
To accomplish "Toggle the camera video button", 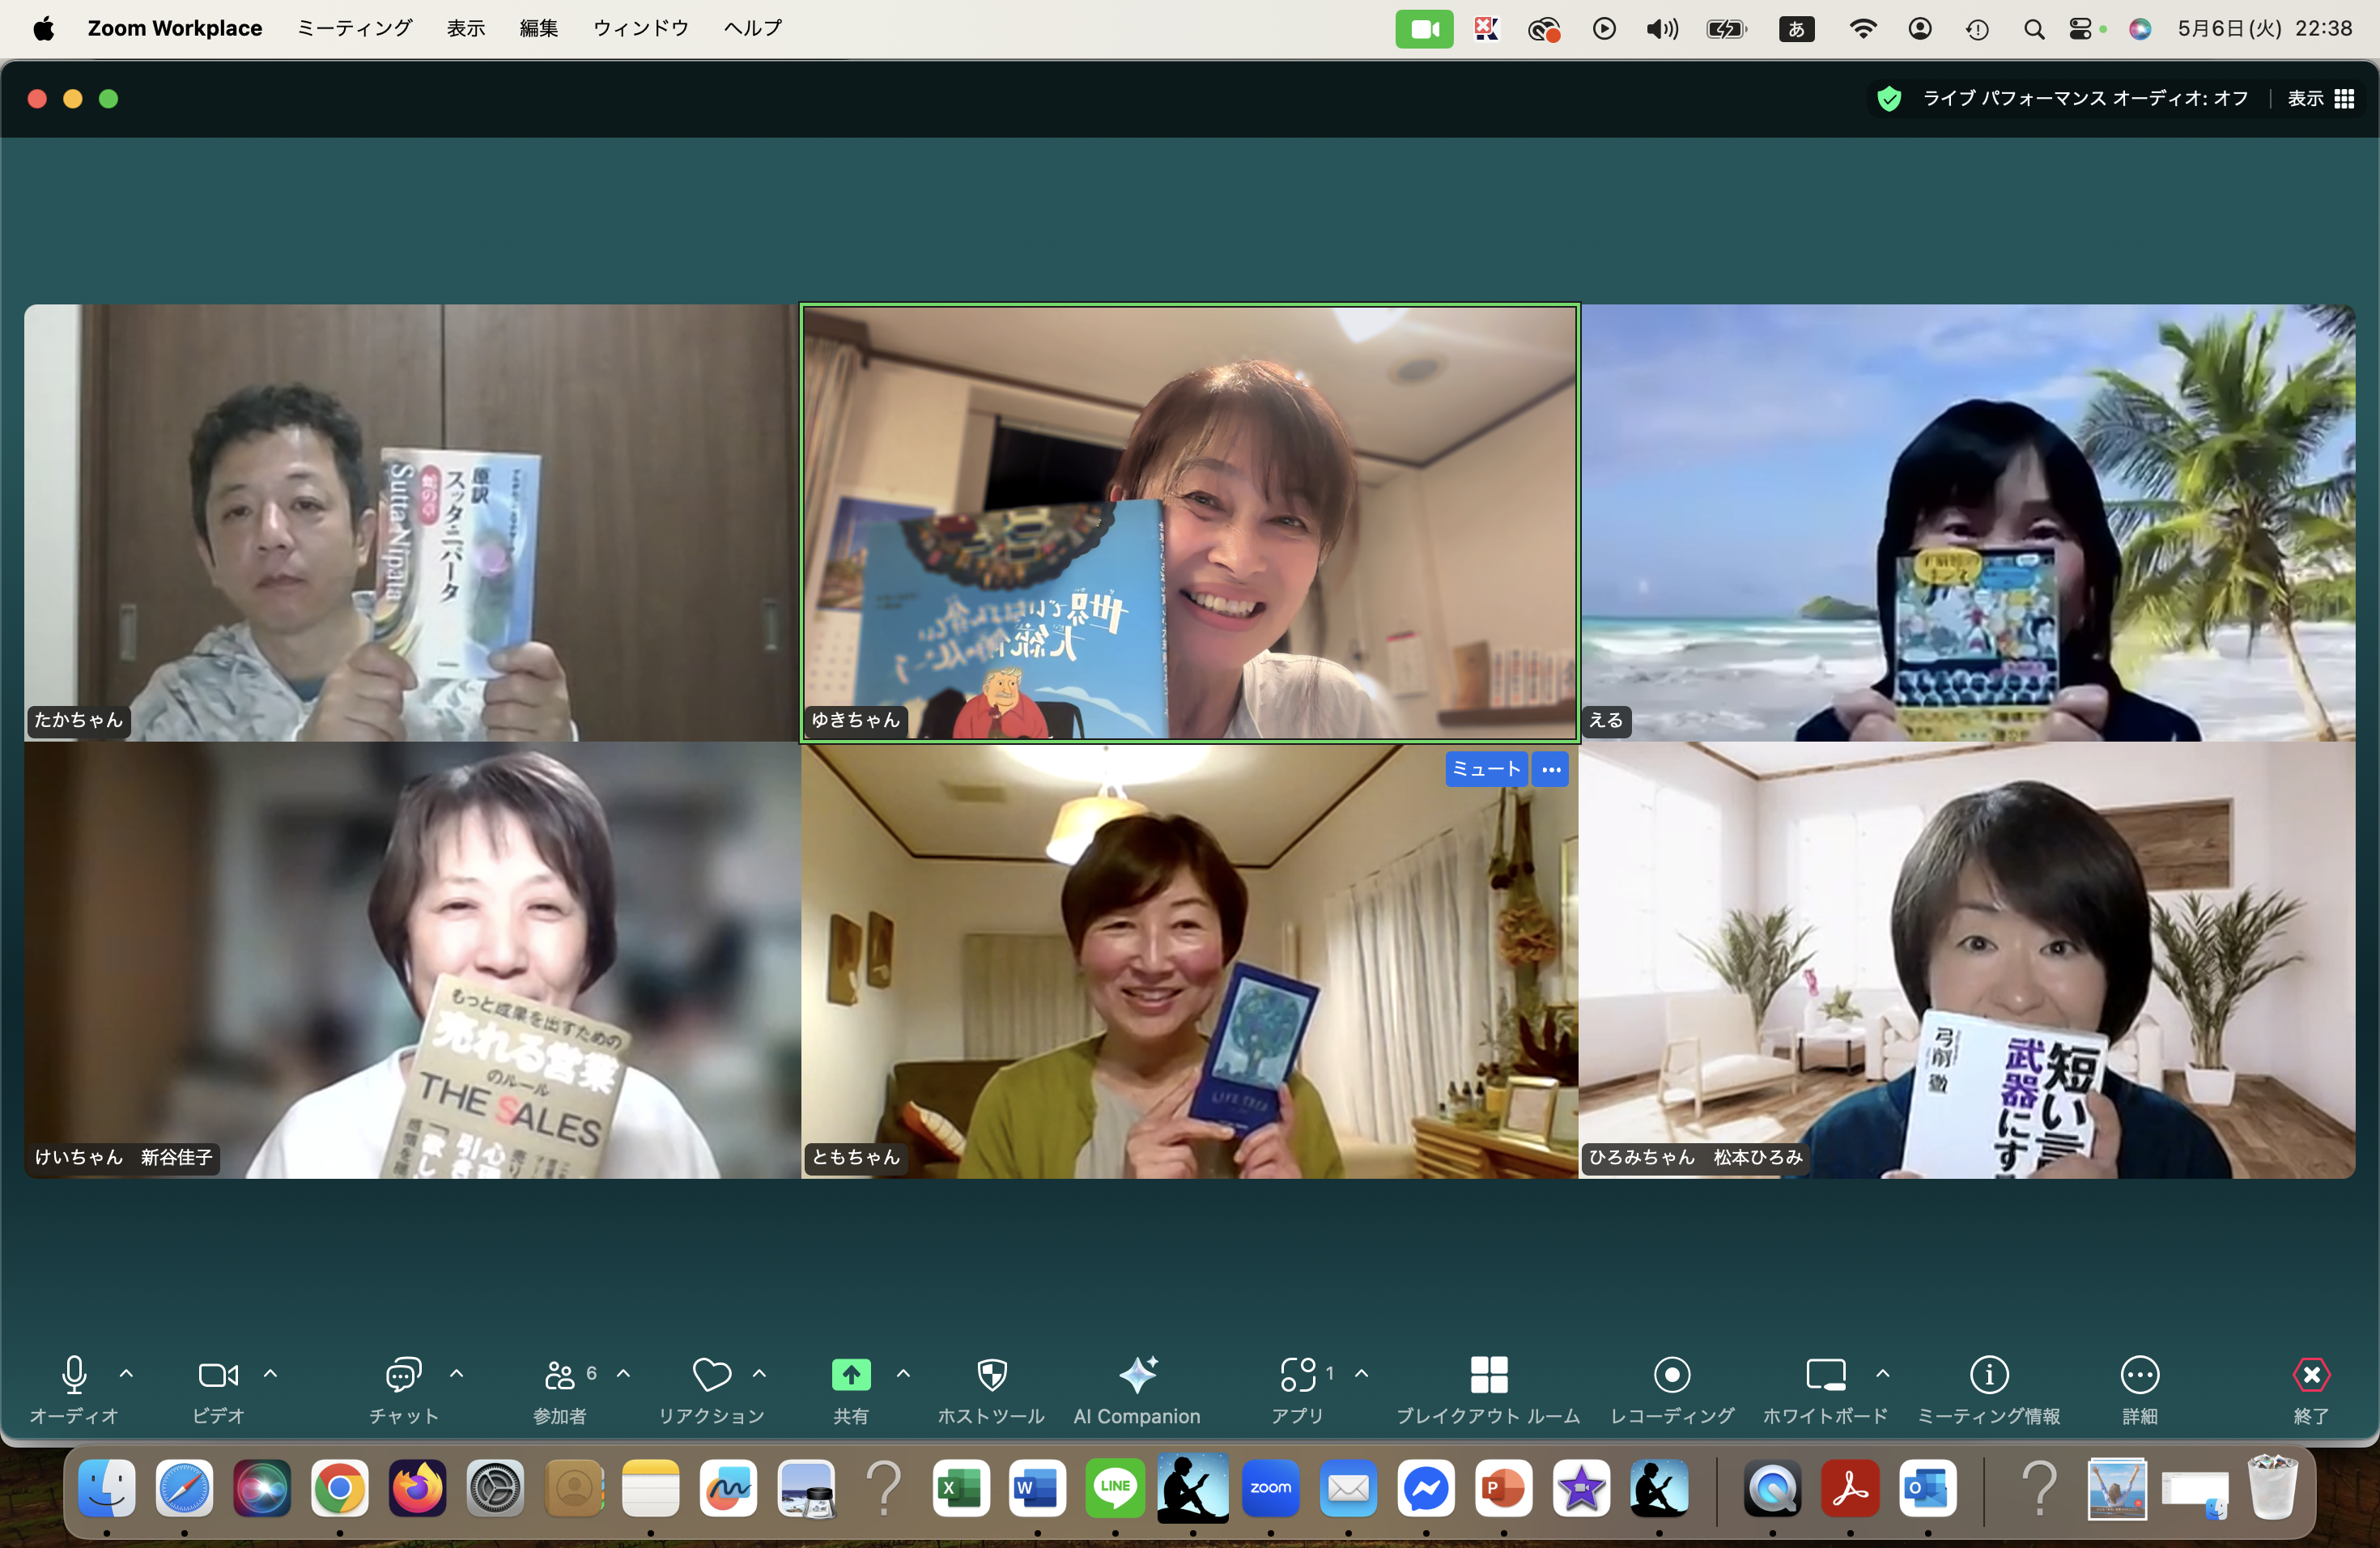I will [x=218, y=1375].
